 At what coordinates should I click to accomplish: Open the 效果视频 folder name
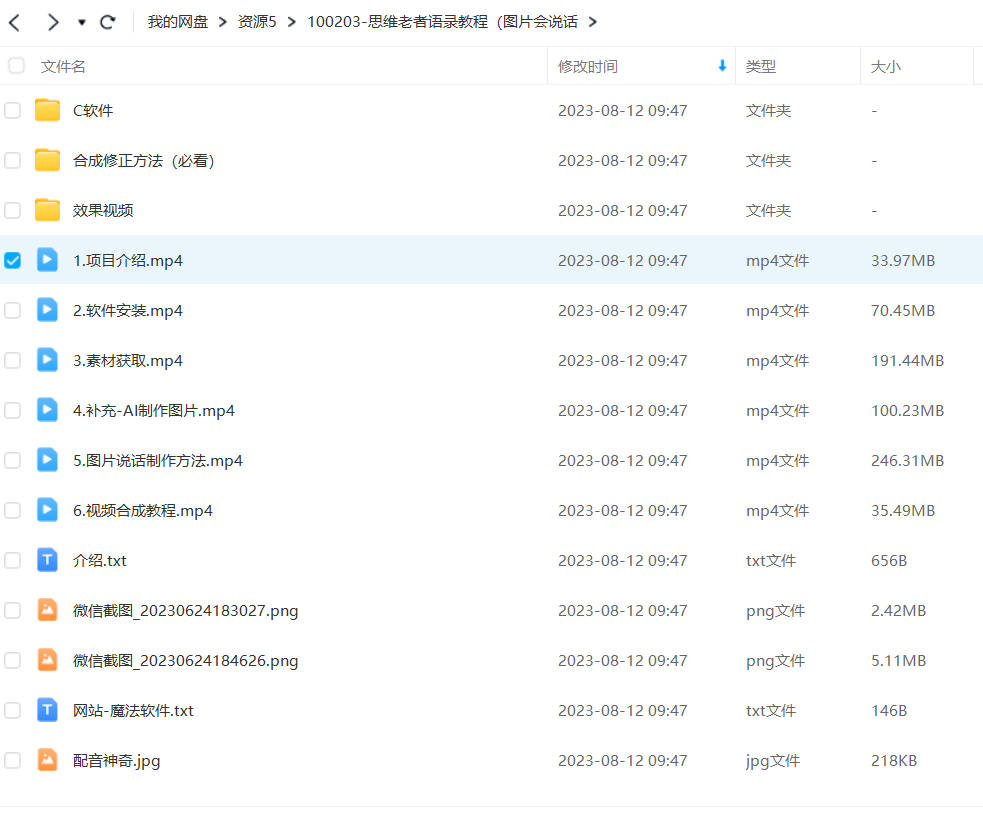coord(103,210)
